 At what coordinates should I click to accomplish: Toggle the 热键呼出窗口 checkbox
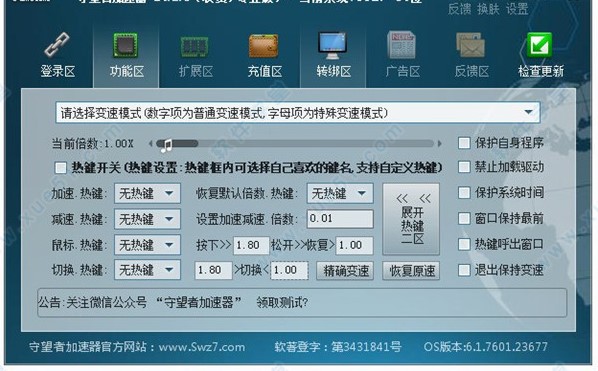click(464, 244)
